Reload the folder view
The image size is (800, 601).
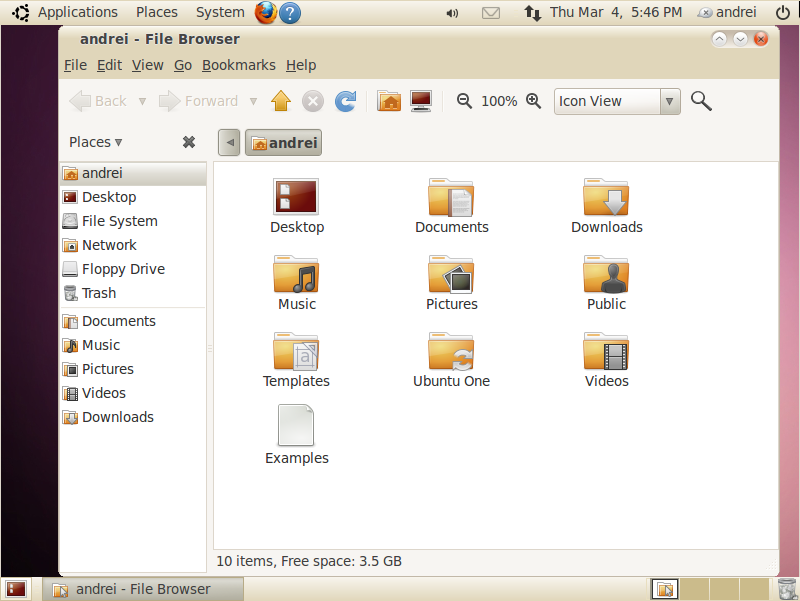pos(345,101)
